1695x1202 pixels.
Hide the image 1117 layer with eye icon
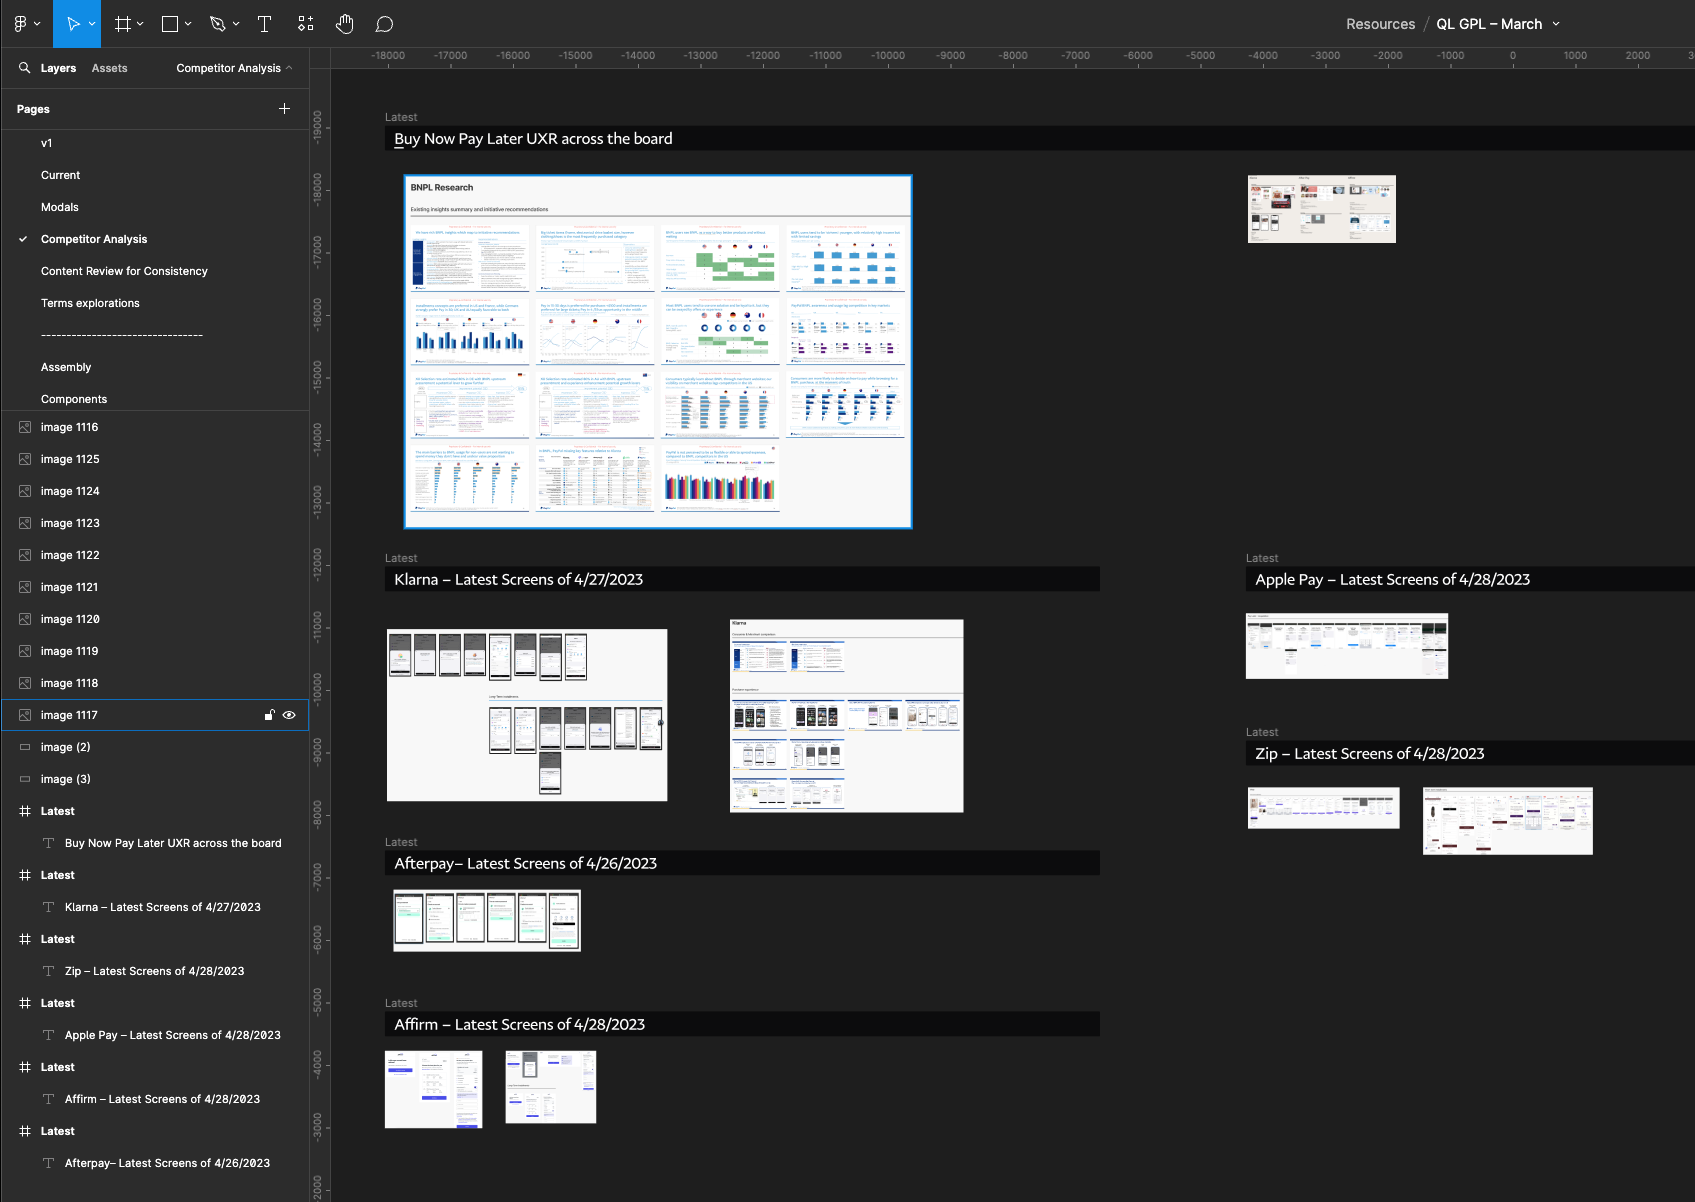pyautogui.click(x=289, y=715)
